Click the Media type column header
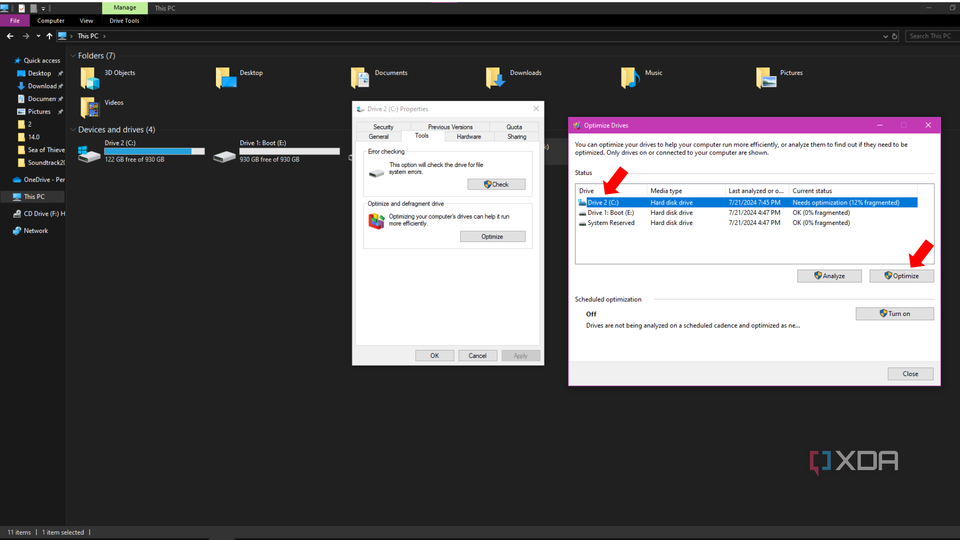The width and height of the screenshot is (960, 540). point(686,191)
